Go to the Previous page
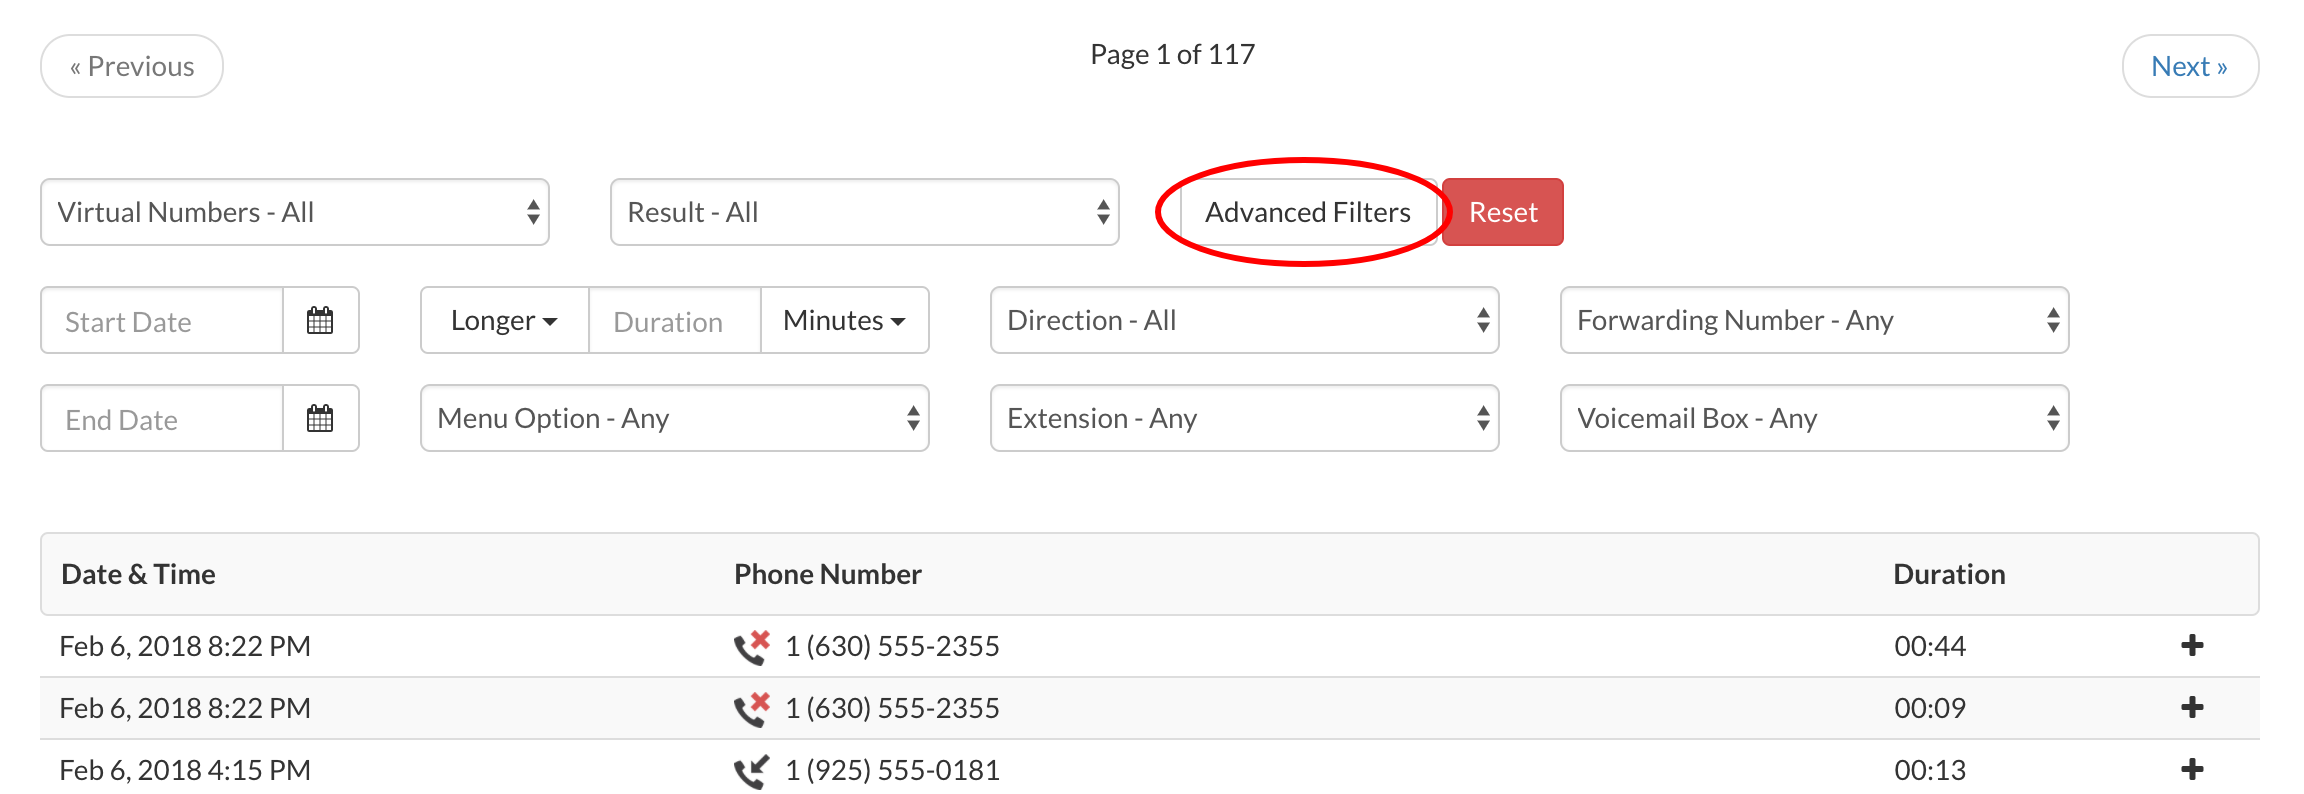 click(132, 66)
